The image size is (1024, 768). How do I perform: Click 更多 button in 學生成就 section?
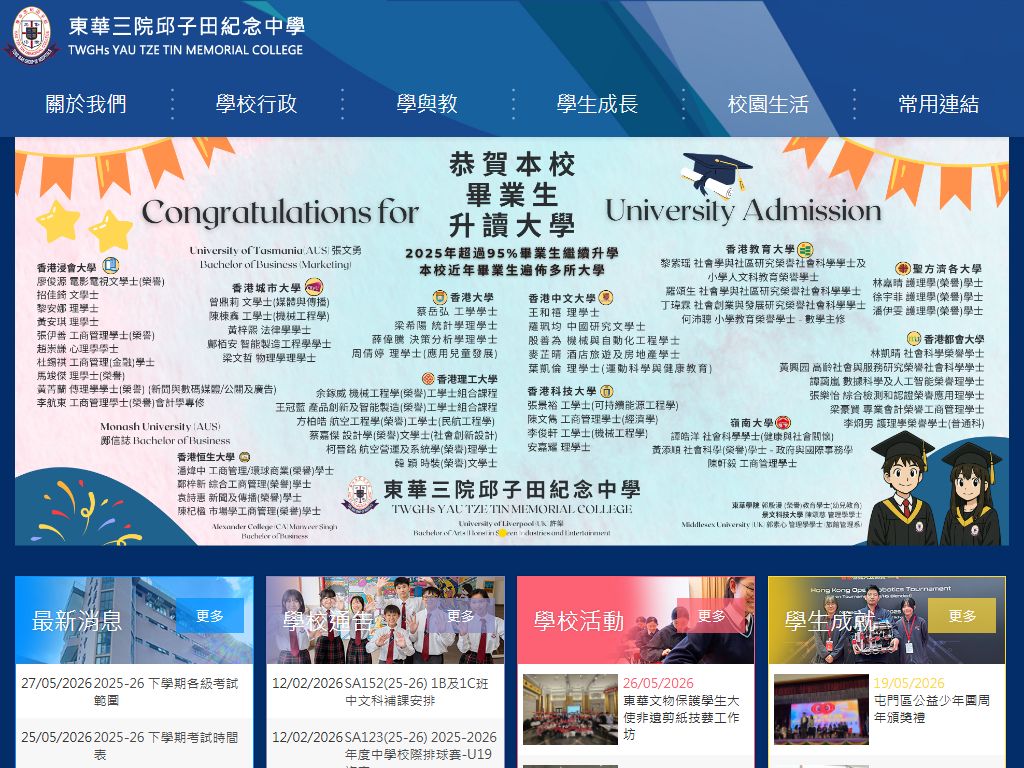pyautogui.click(x=962, y=616)
